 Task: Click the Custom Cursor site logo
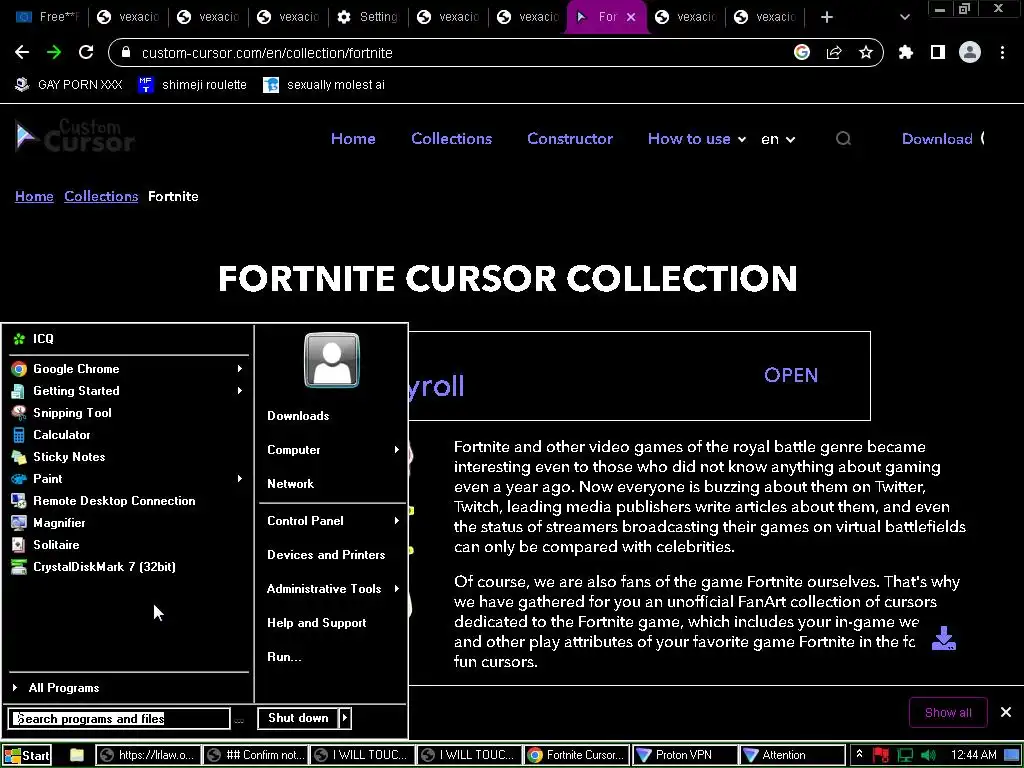pyautogui.click(x=75, y=136)
